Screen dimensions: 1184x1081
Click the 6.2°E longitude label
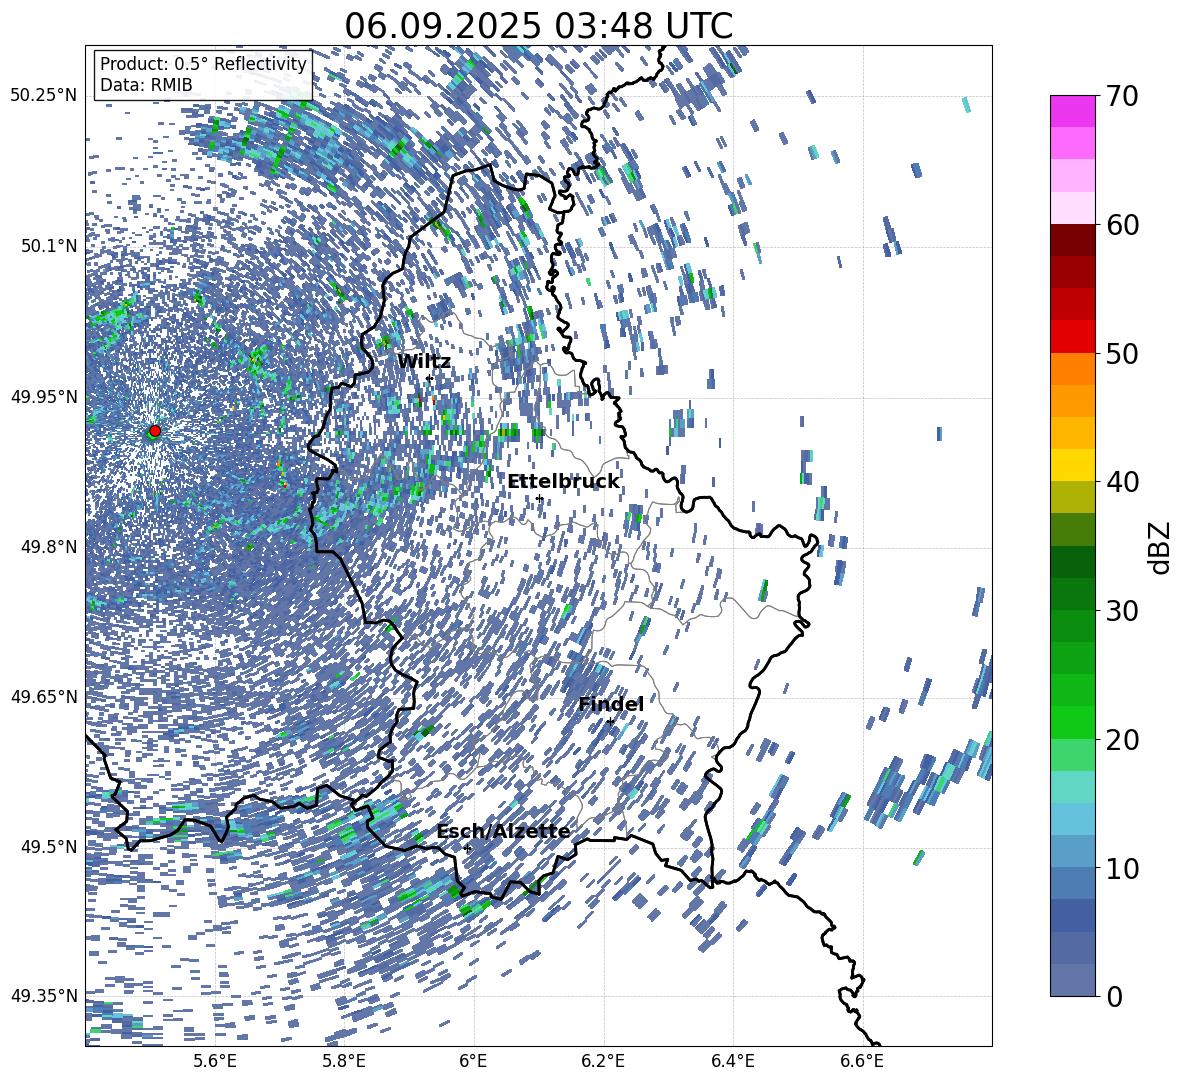tap(603, 1061)
